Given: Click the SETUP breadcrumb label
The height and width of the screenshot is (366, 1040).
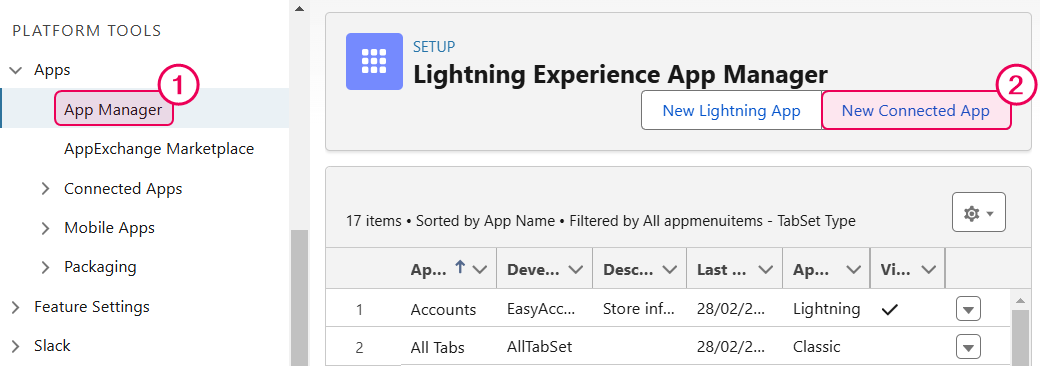Looking at the screenshot, I should (x=434, y=46).
